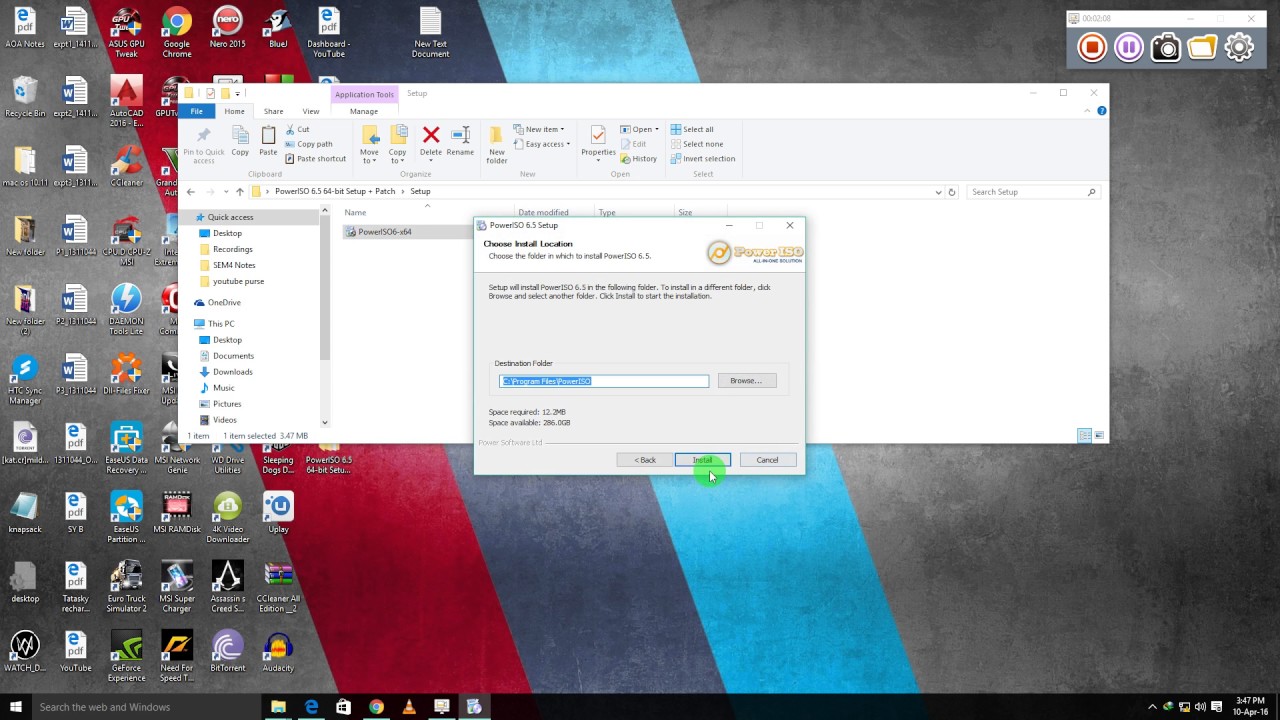The width and height of the screenshot is (1280, 720).
Task: Select the Recycle Bin desktop icon
Action: [x=25, y=98]
